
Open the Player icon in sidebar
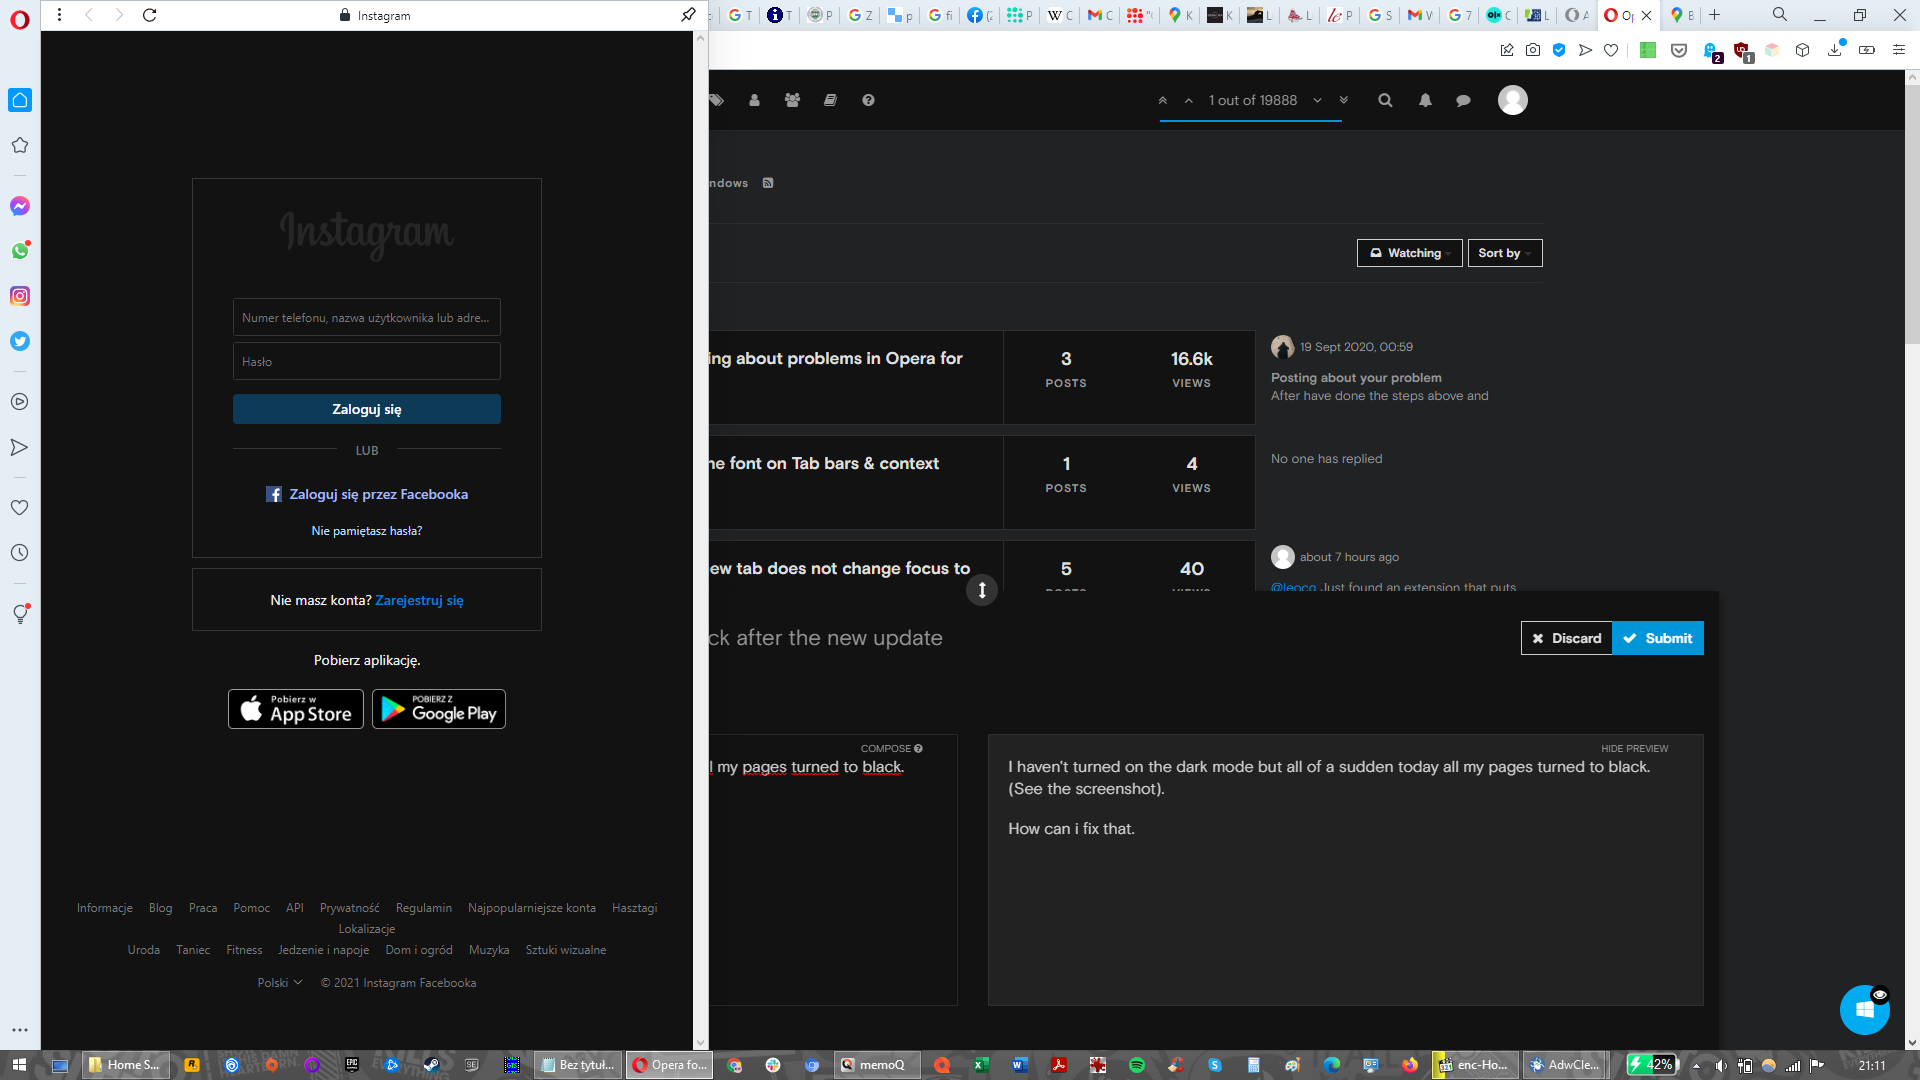pyautogui.click(x=20, y=402)
